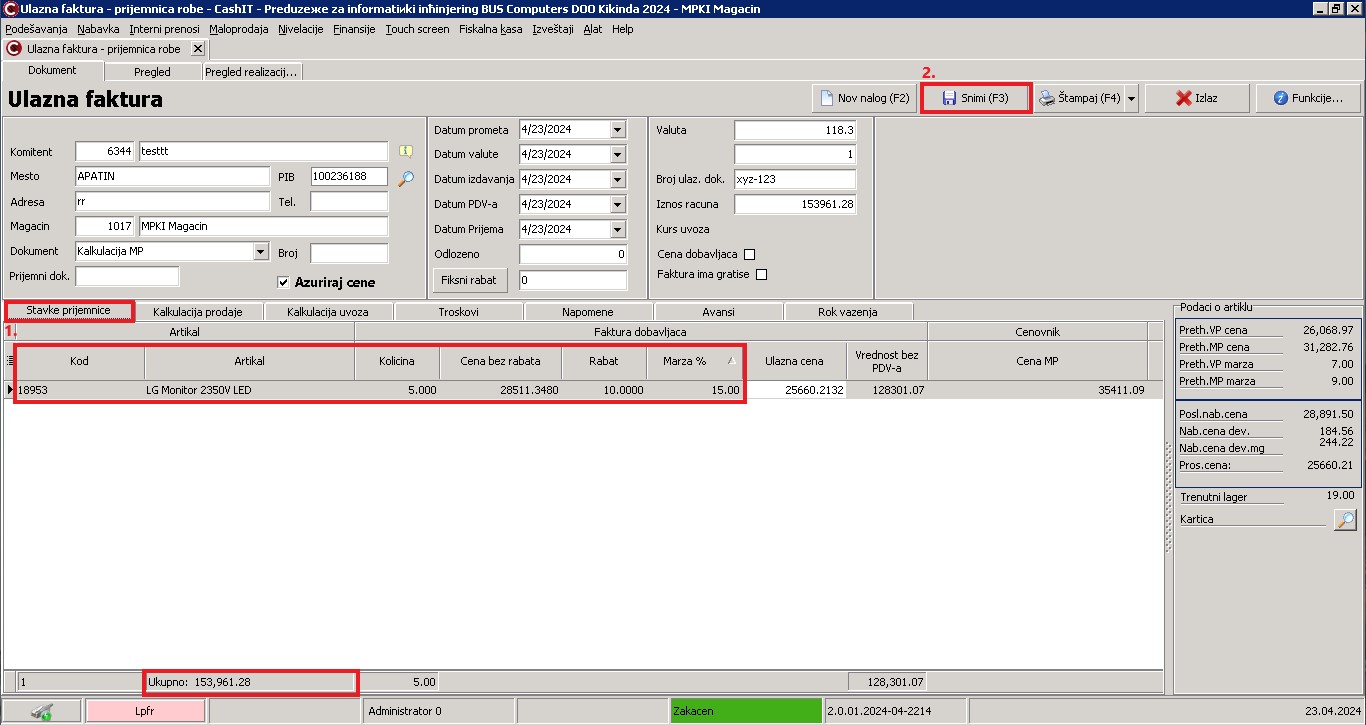Click the PIB search magnifier icon
The height and width of the screenshot is (725, 1366).
tap(405, 178)
